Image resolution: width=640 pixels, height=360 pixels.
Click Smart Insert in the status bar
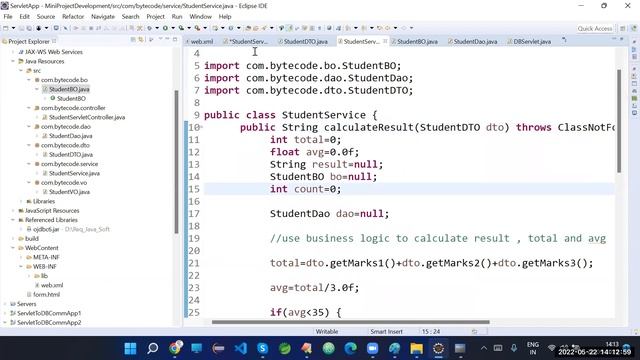pos(386,331)
